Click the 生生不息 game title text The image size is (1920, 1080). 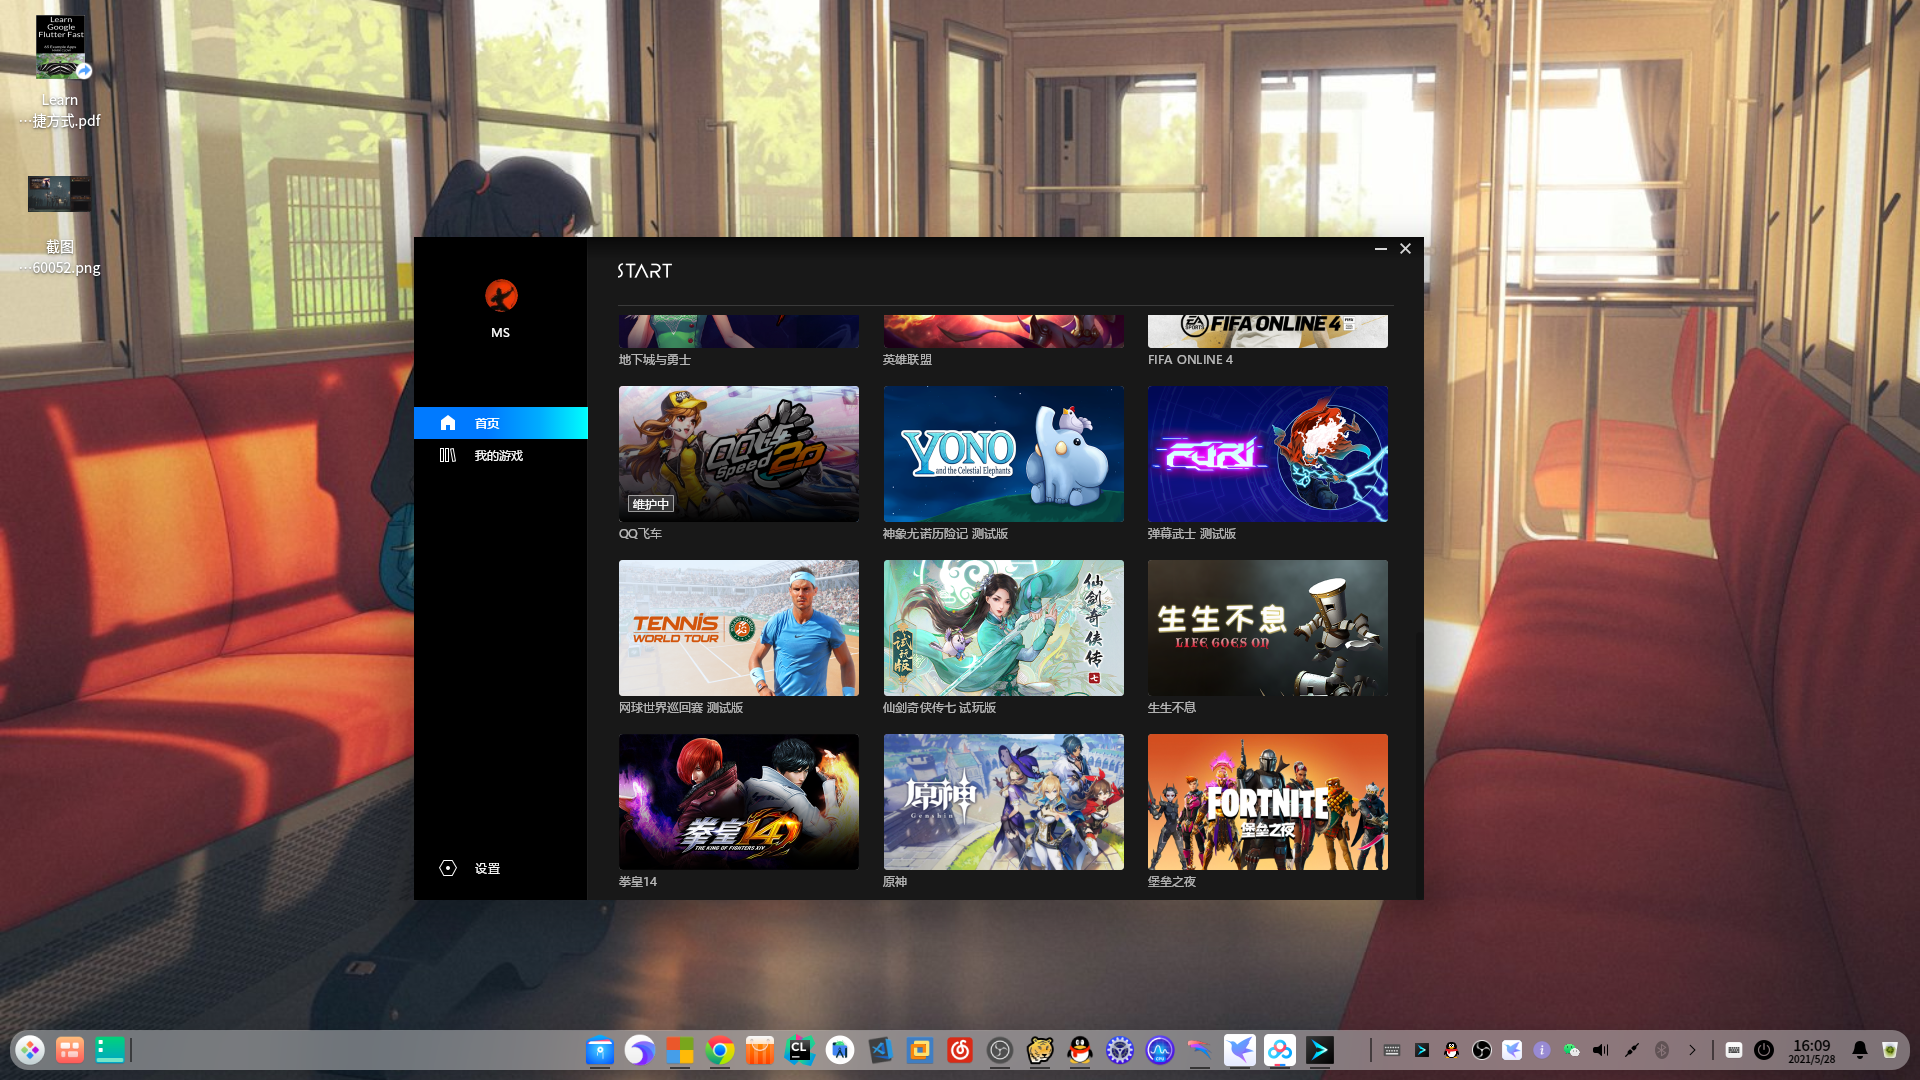[1171, 708]
